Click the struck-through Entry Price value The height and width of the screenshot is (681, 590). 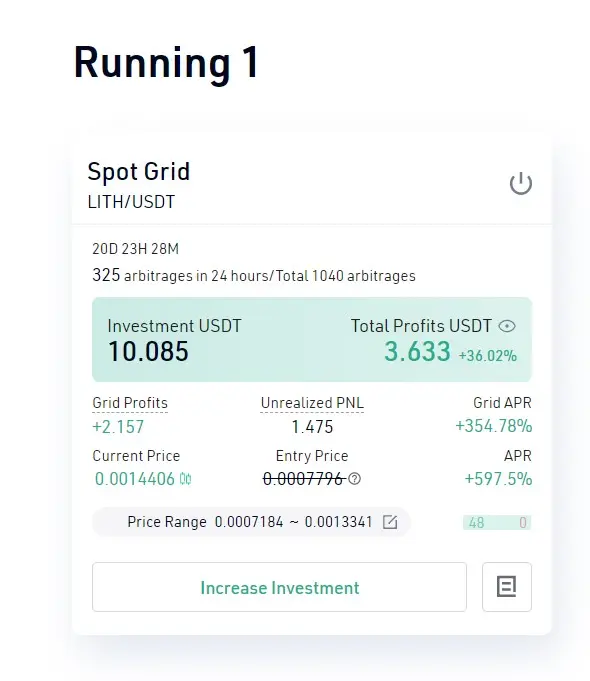[304, 479]
